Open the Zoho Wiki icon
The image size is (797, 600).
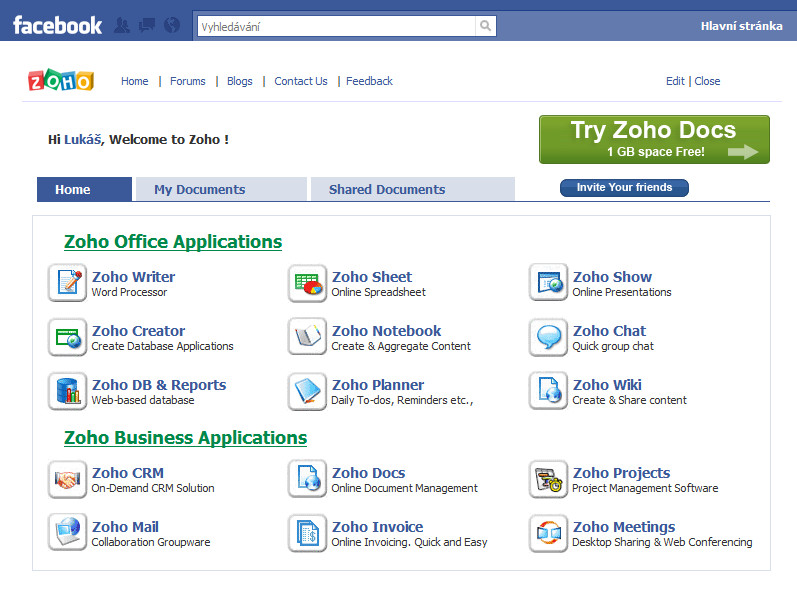(548, 391)
